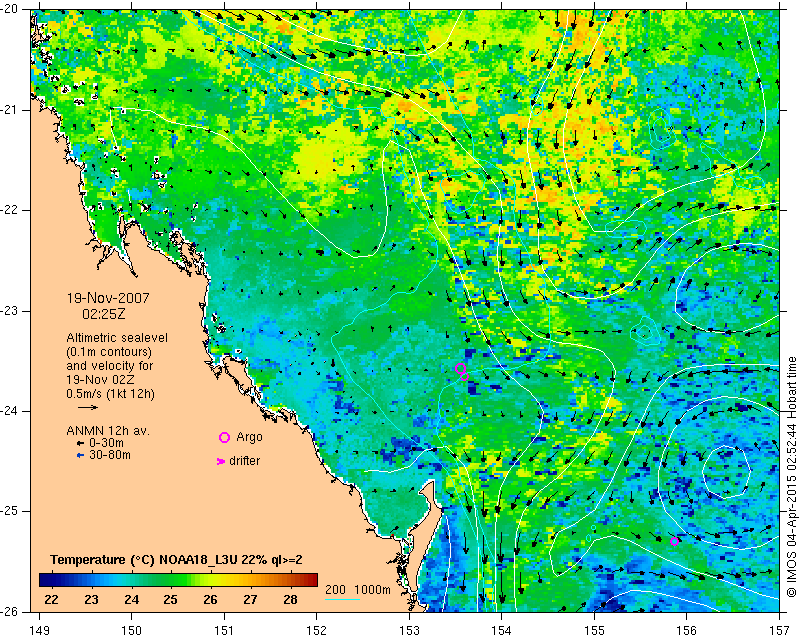The image size is (800, 640).
Task: Click the colorbar tick label 26
Action: 210,599
